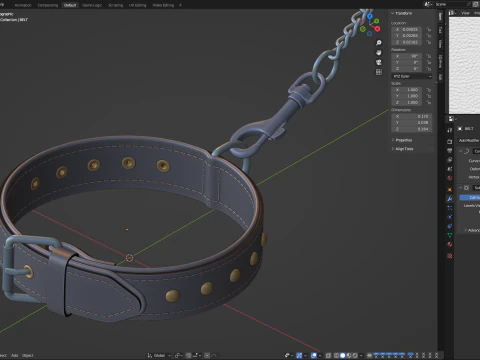Switch to the UV Editing workspace tab
The image size is (480, 360).
(x=137, y=5)
